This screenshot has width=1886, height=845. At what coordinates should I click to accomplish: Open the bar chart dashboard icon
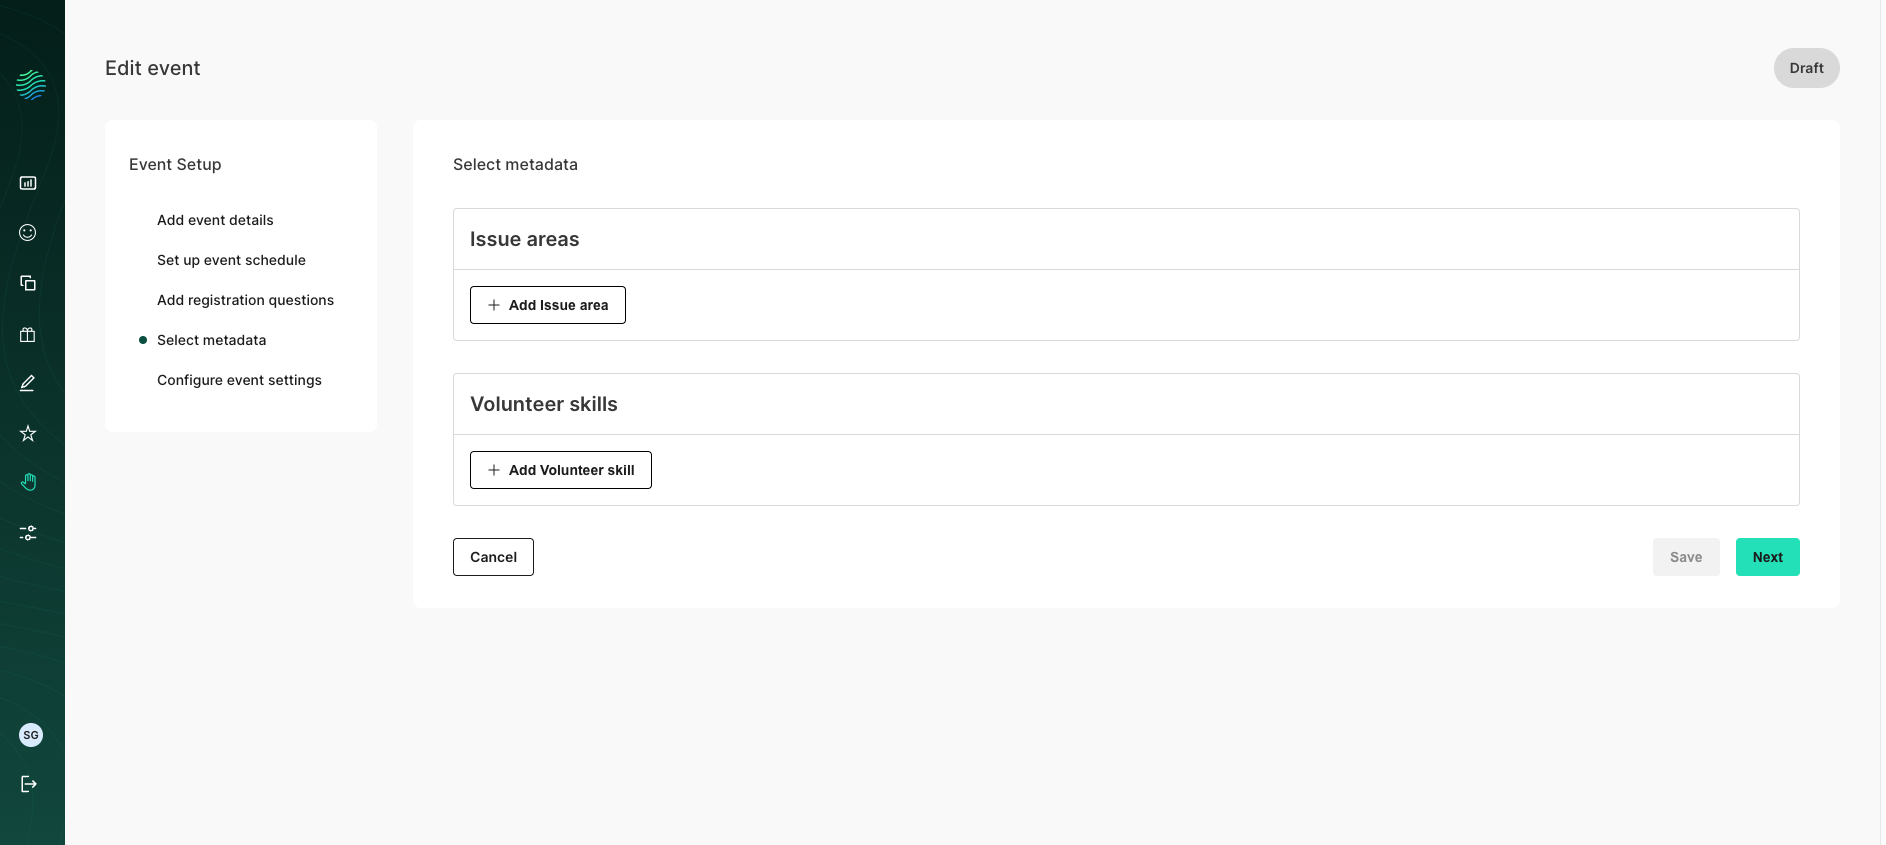click(x=28, y=183)
